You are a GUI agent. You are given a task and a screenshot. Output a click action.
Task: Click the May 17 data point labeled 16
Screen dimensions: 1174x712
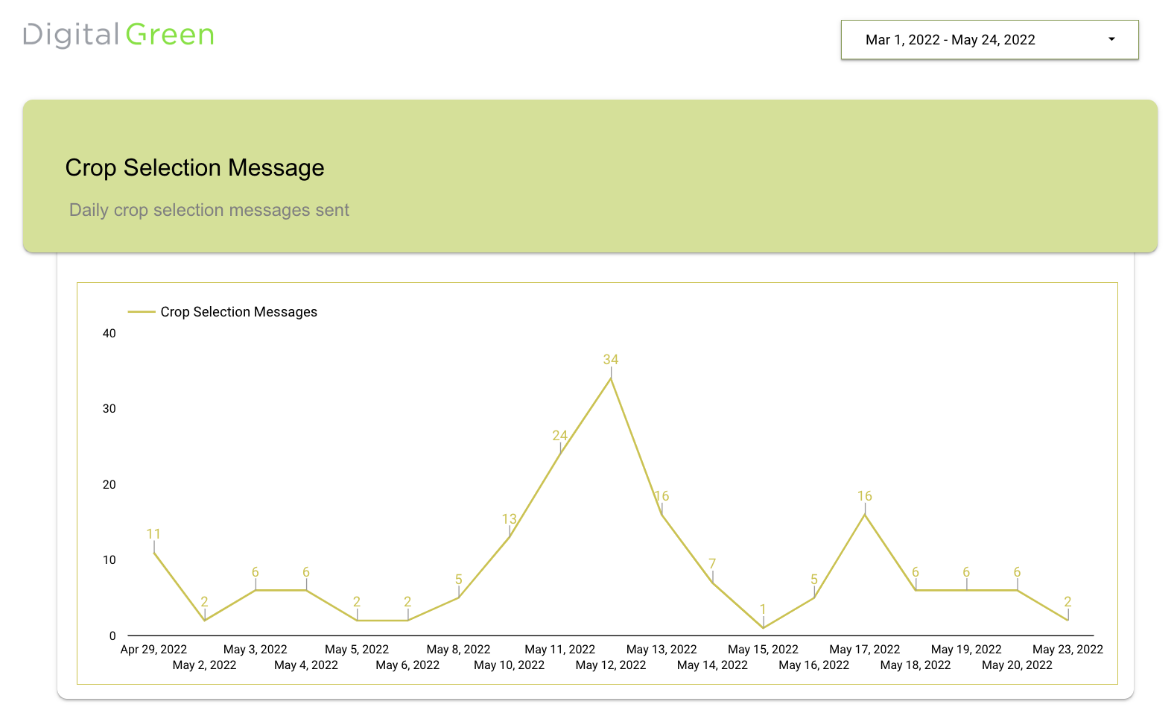pyautogui.click(x=865, y=514)
